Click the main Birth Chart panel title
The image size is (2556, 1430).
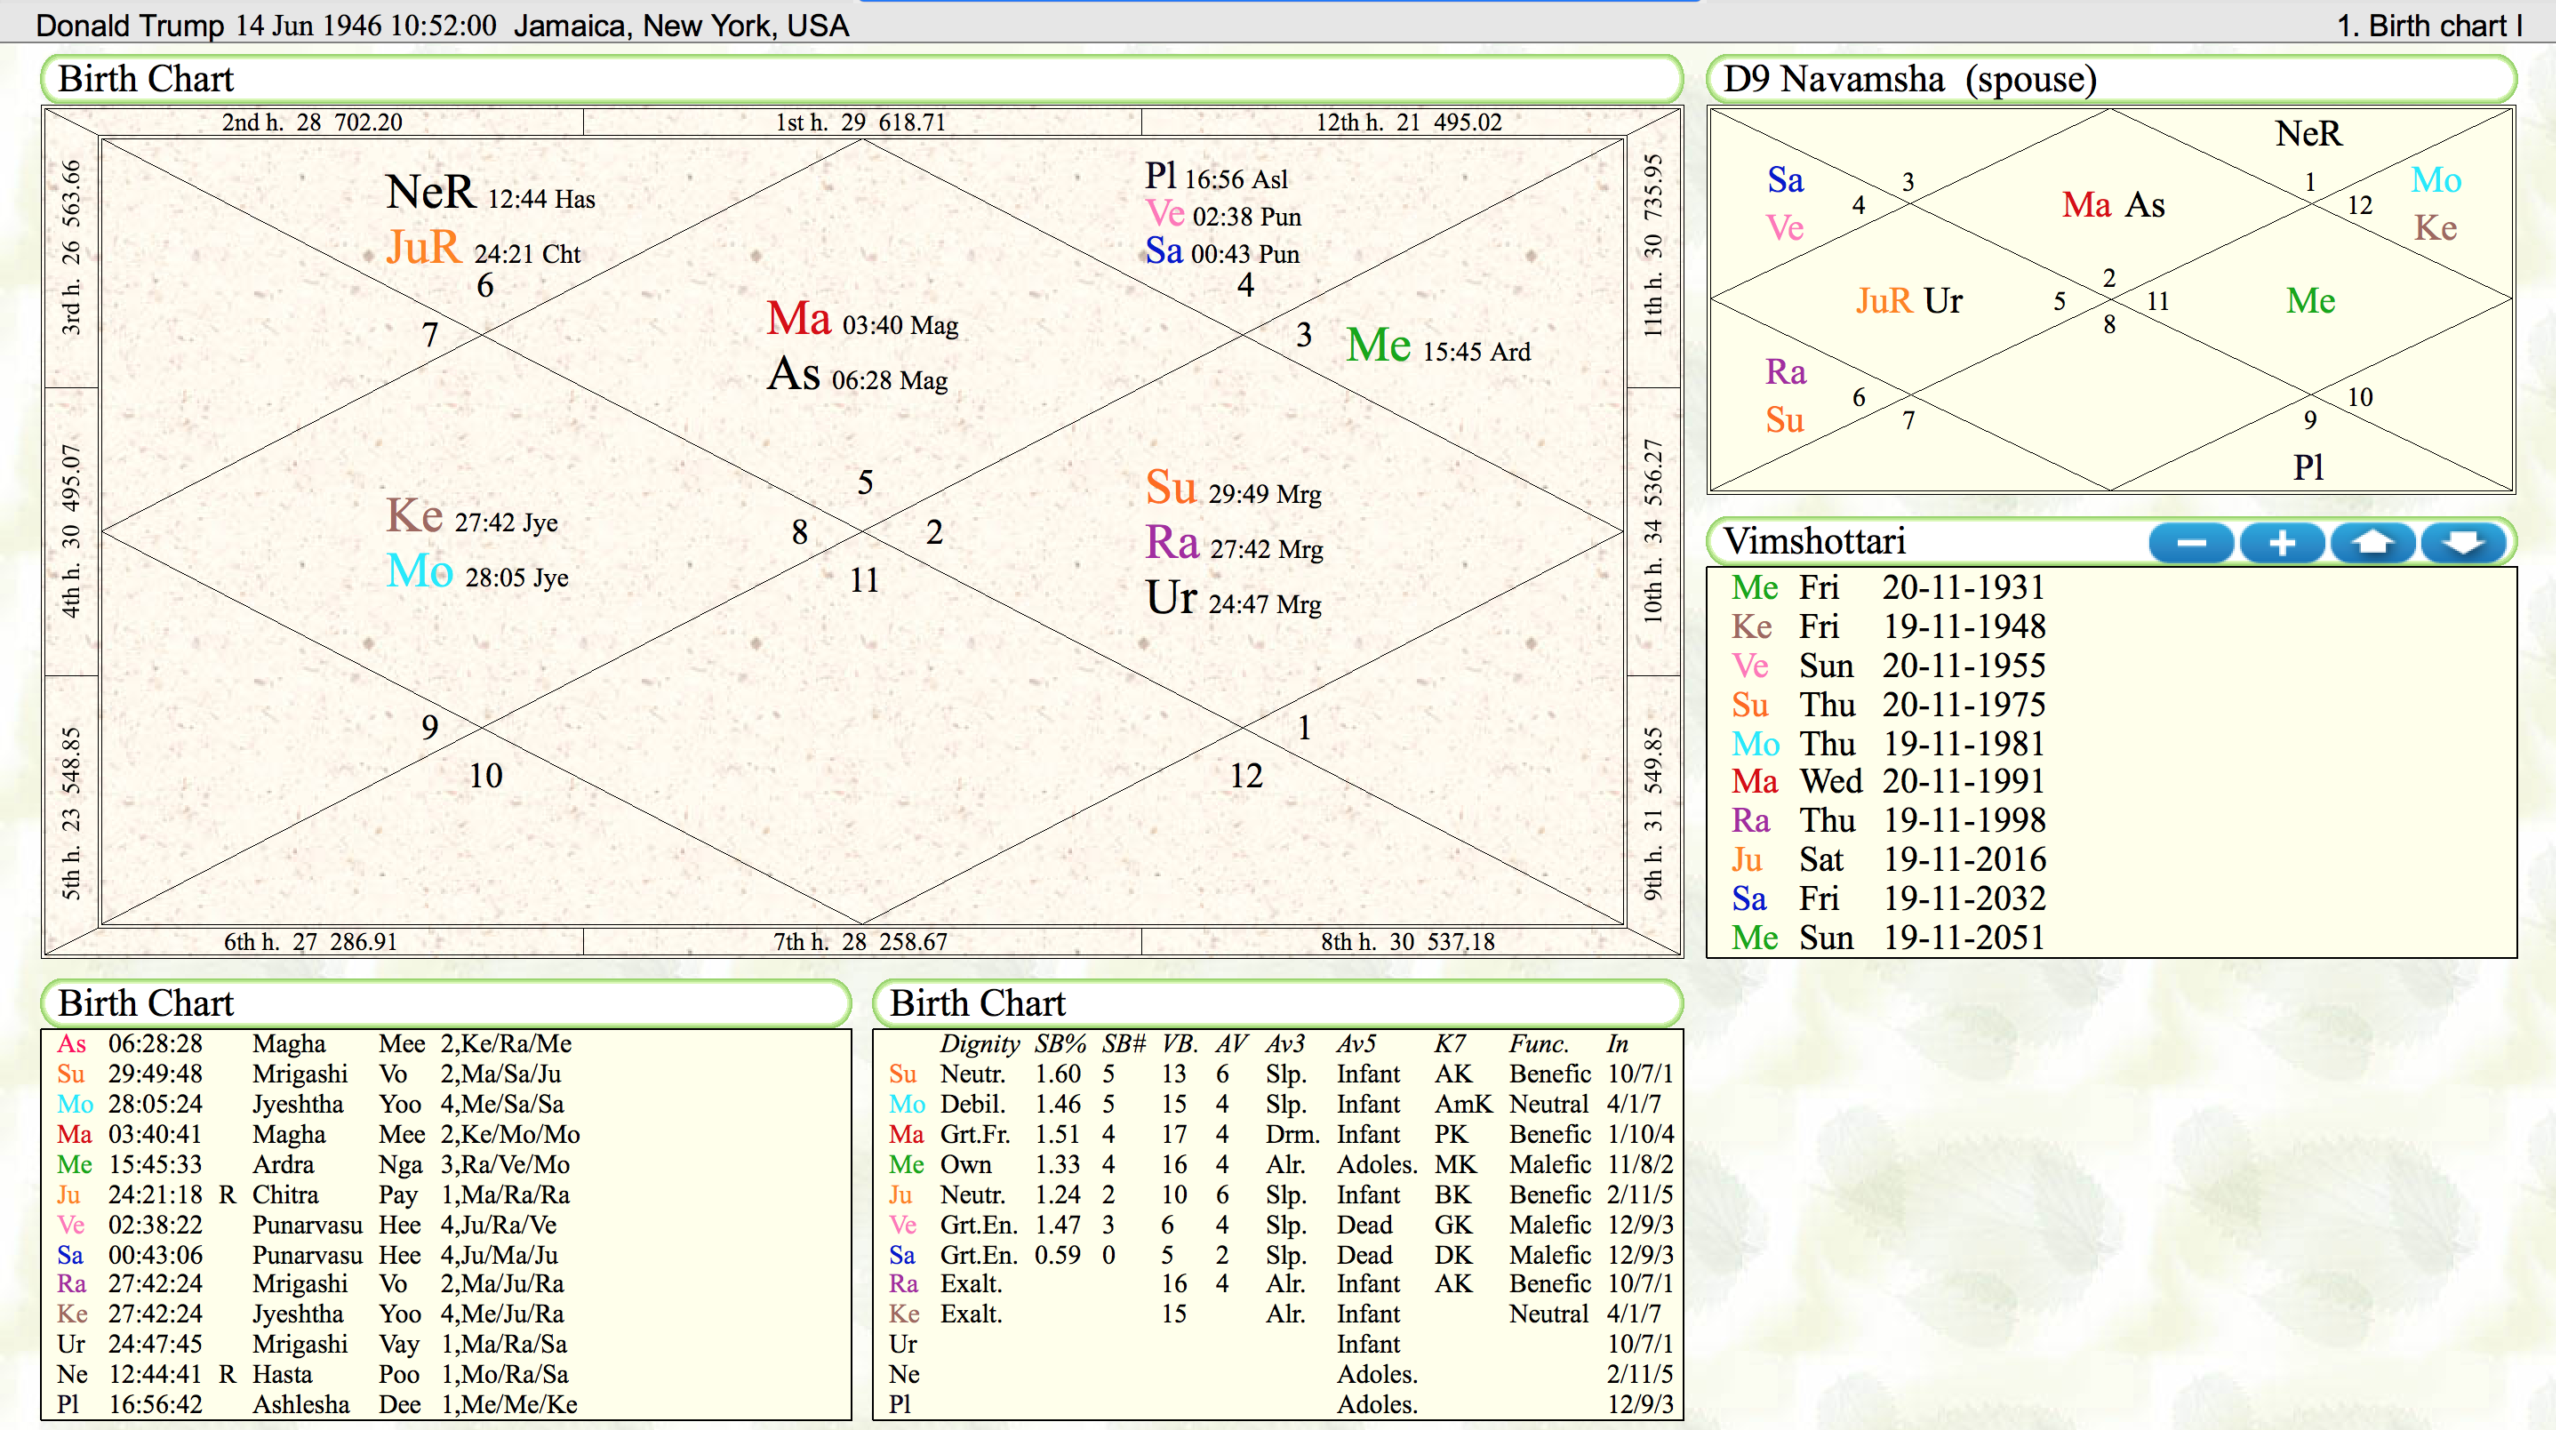tap(145, 79)
